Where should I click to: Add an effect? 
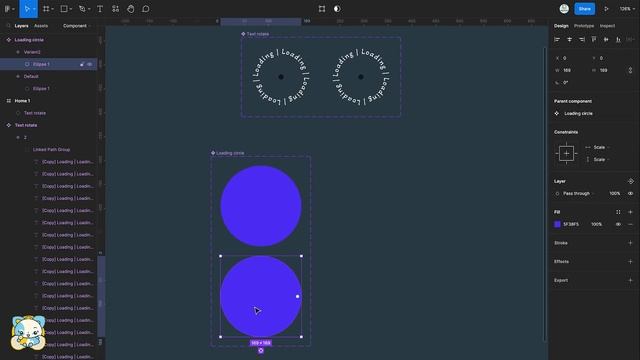tap(630, 262)
